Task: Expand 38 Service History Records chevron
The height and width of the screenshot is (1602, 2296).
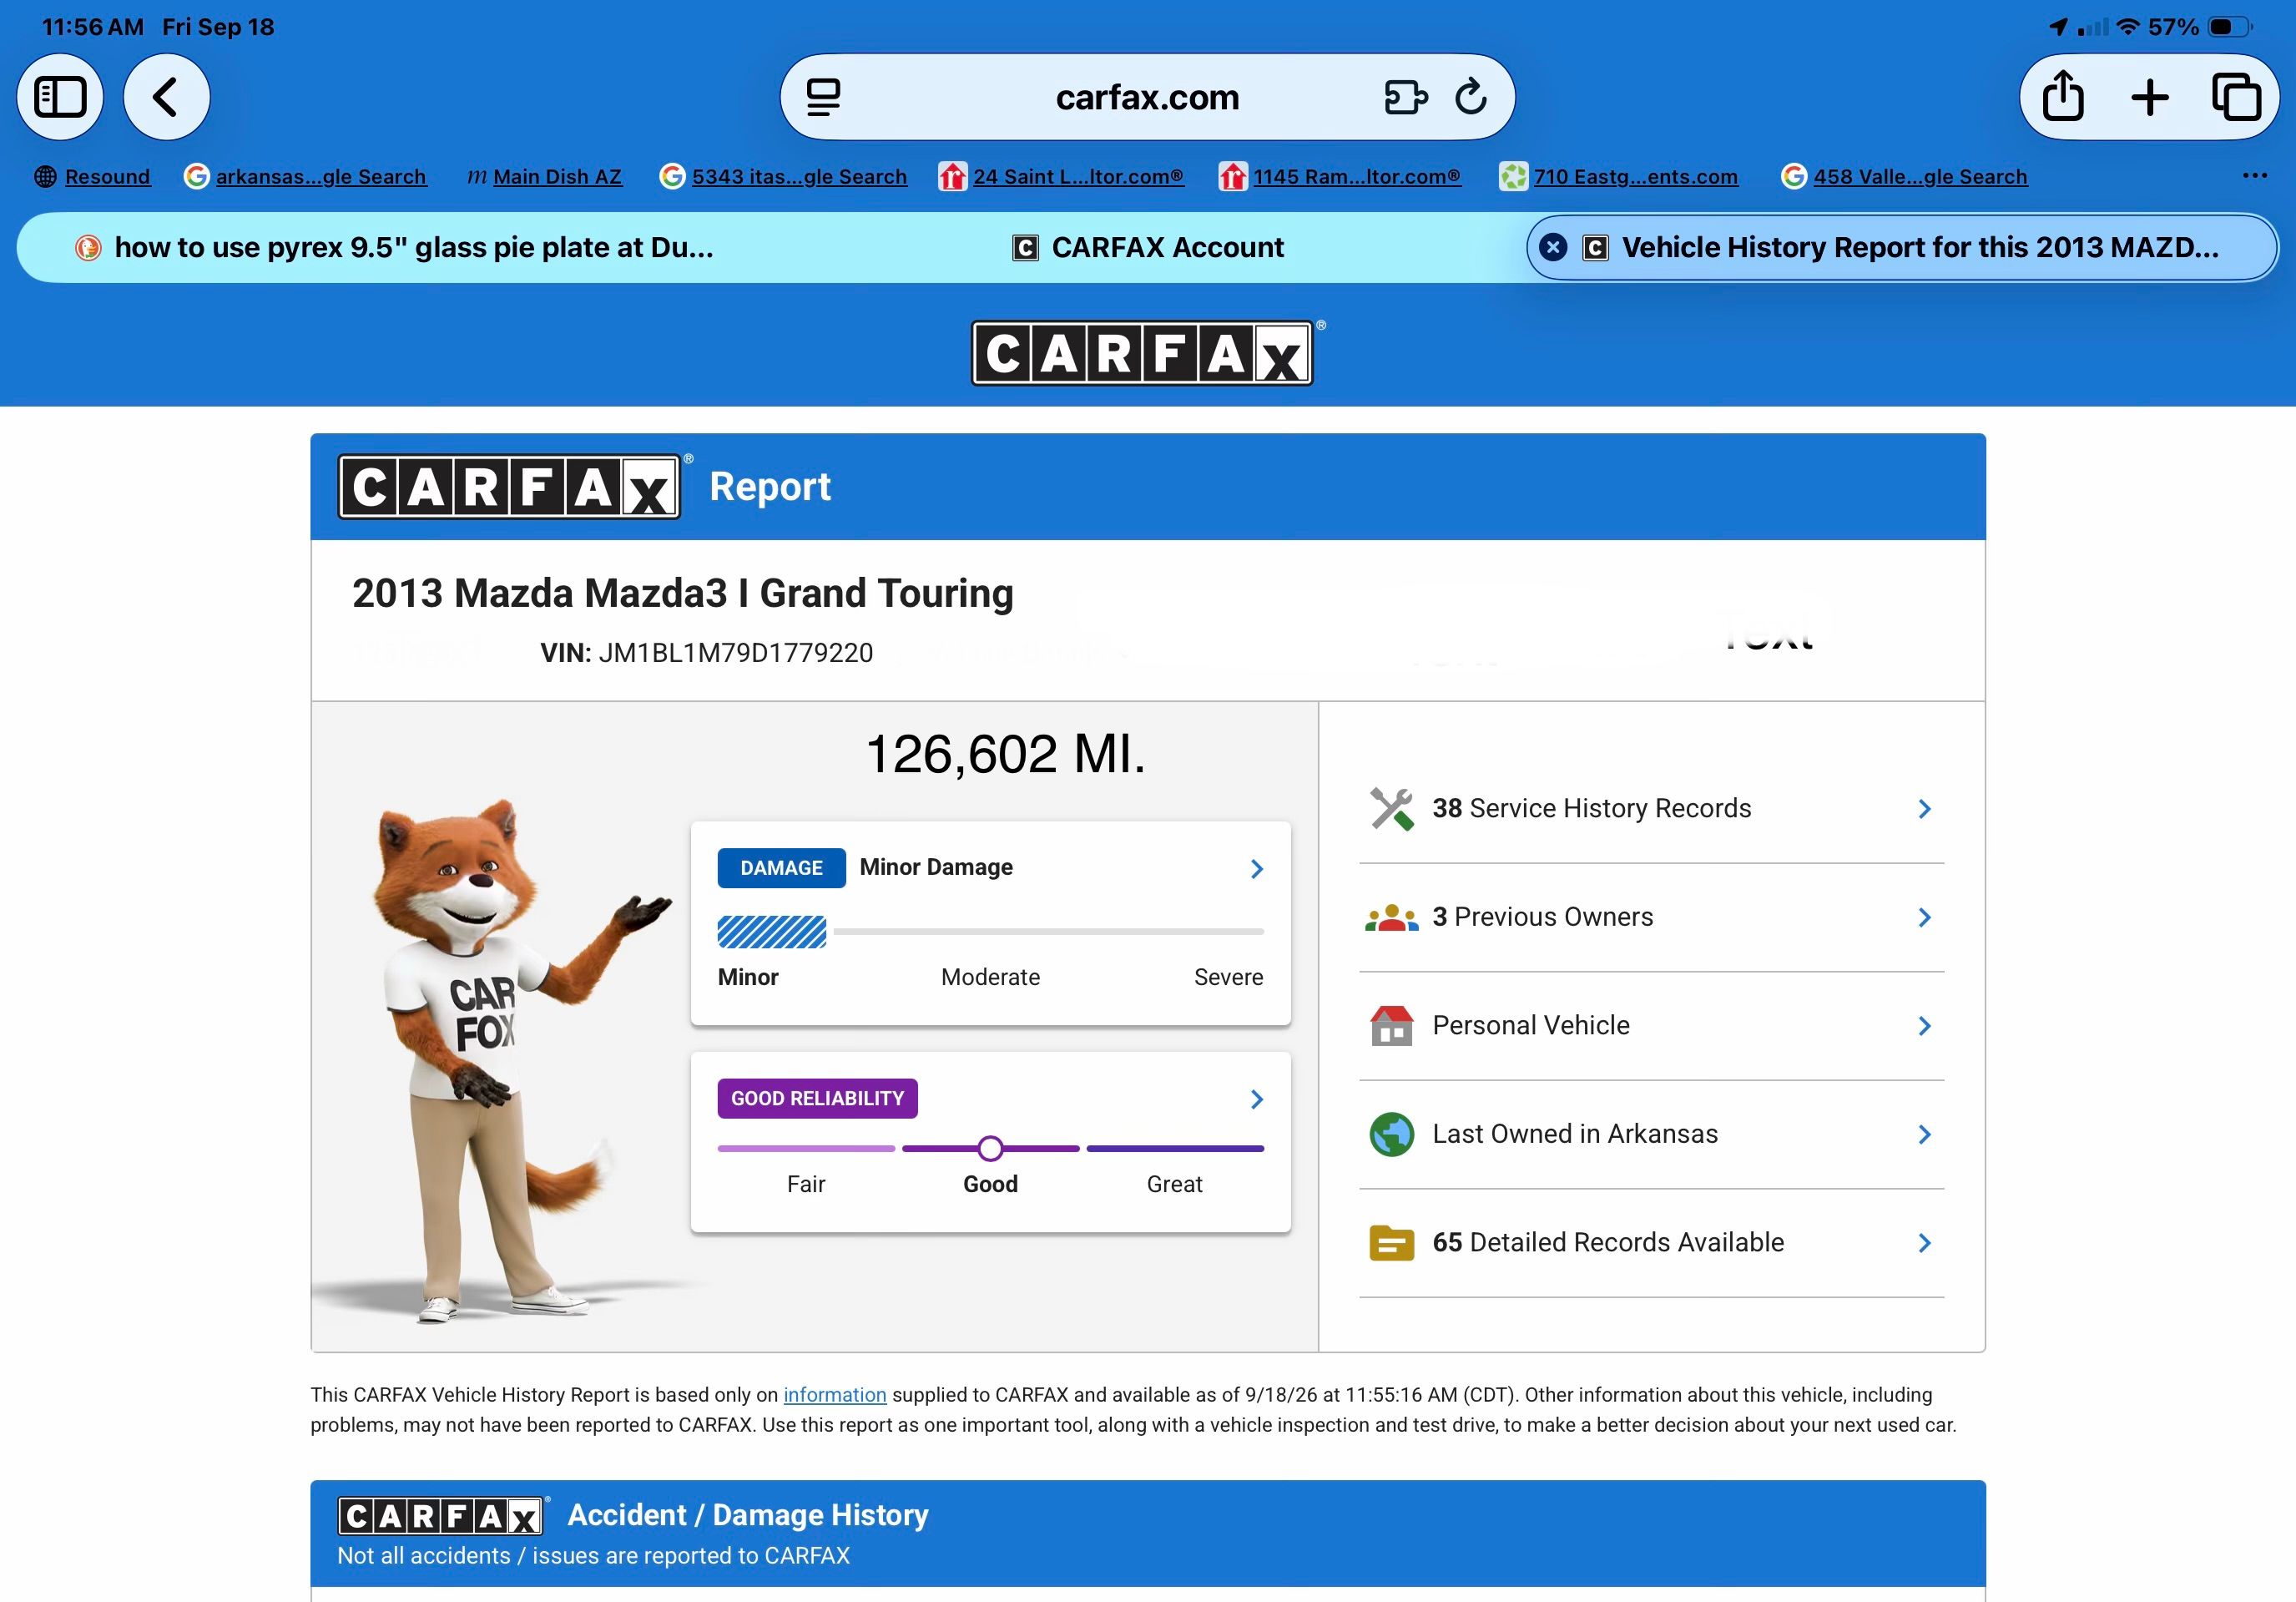Action: click(x=1925, y=809)
